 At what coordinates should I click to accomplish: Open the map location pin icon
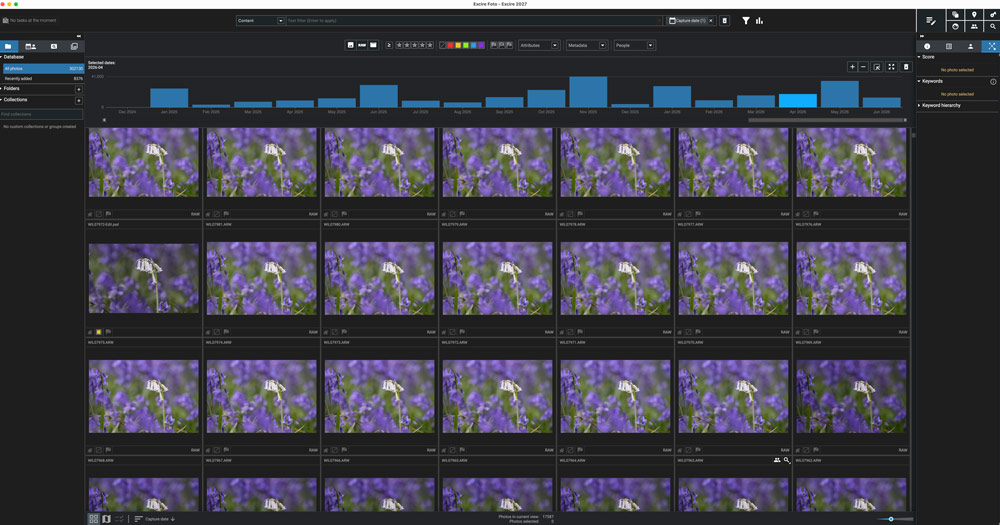click(x=974, y=14)
